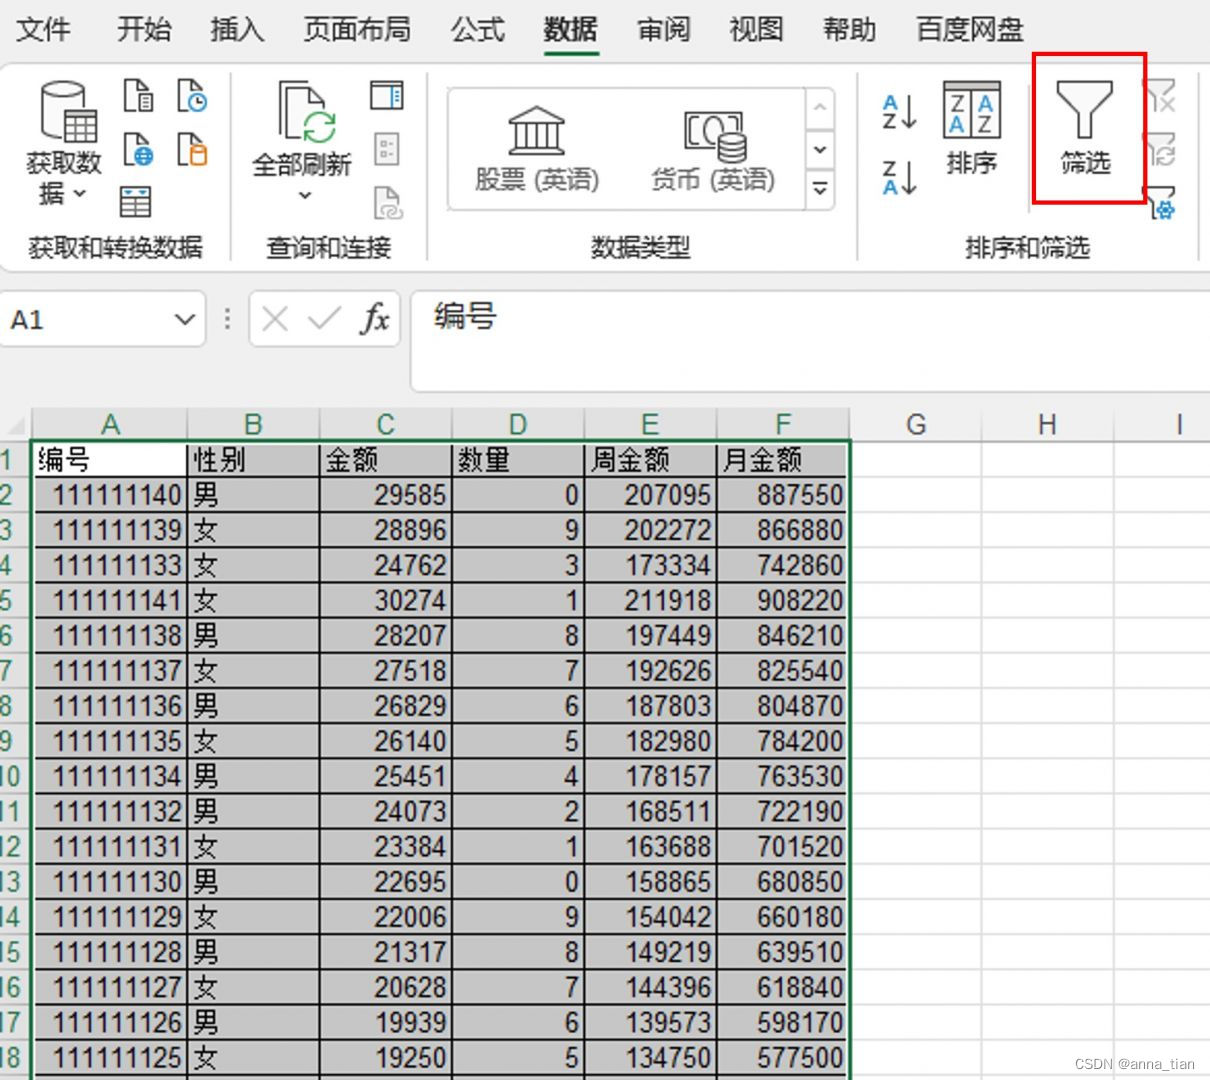
Task: Click cell containing 29585
Action: tap(385, 495)
